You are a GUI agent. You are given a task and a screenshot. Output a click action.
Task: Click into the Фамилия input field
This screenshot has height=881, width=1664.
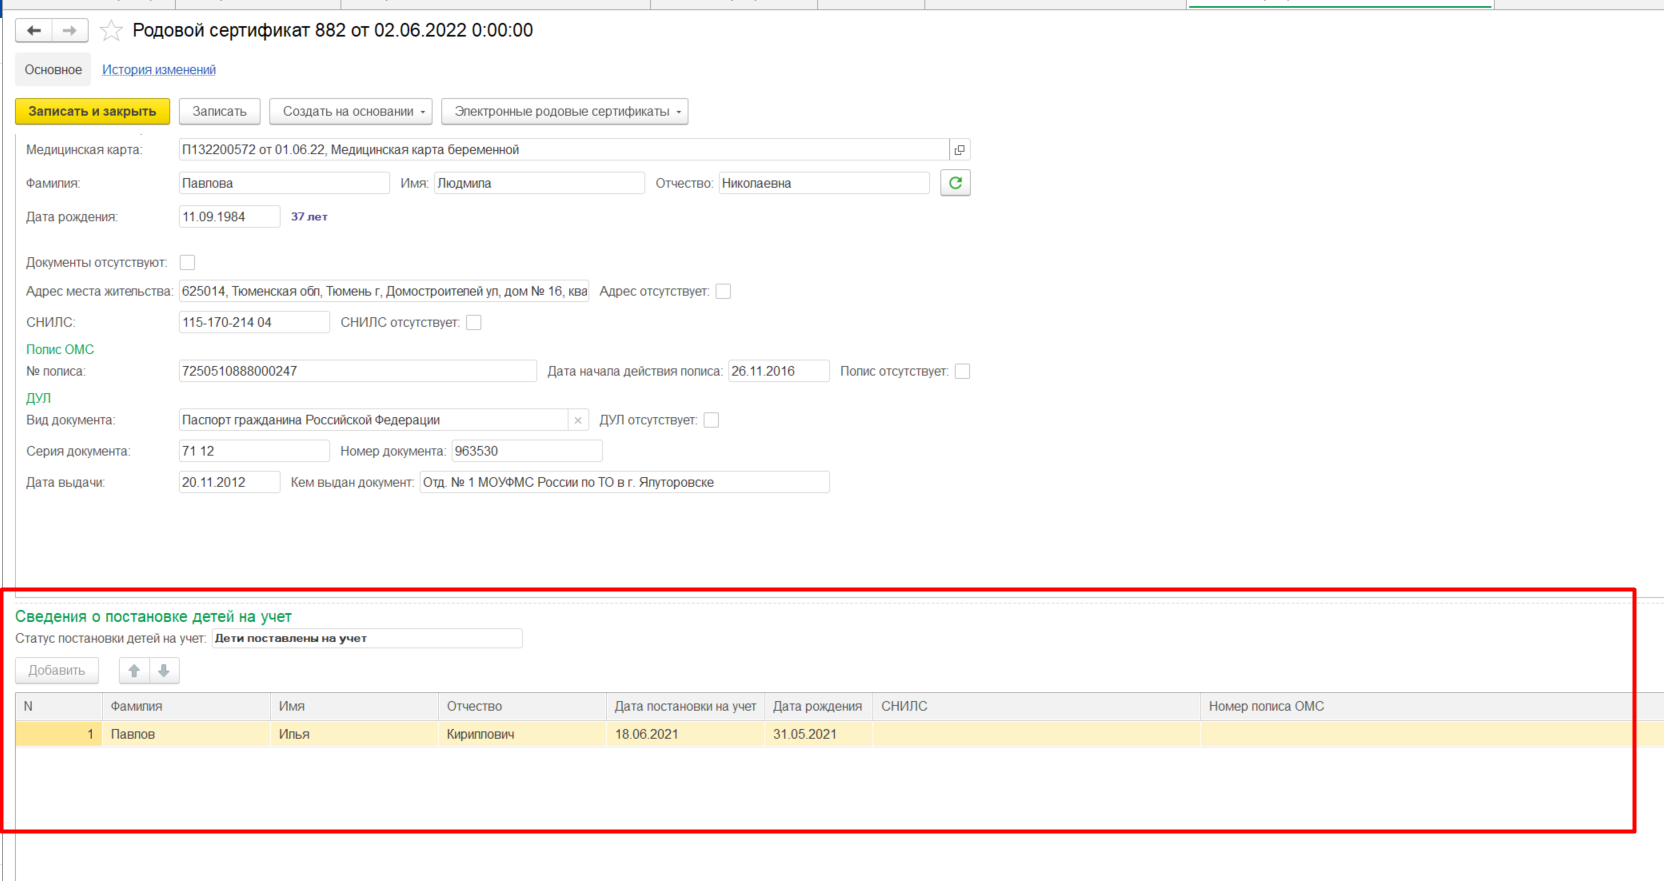tap(283, 183)
